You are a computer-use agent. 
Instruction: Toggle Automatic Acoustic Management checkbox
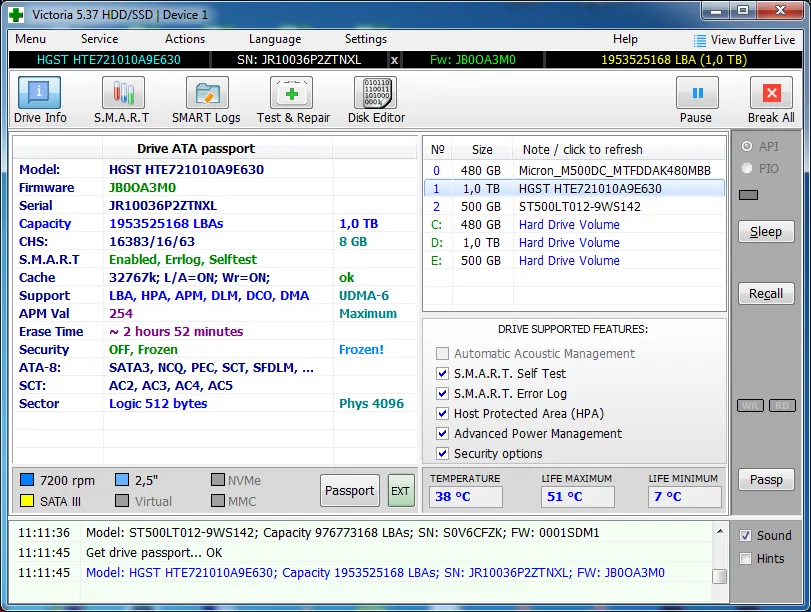(x=442, y=353)
